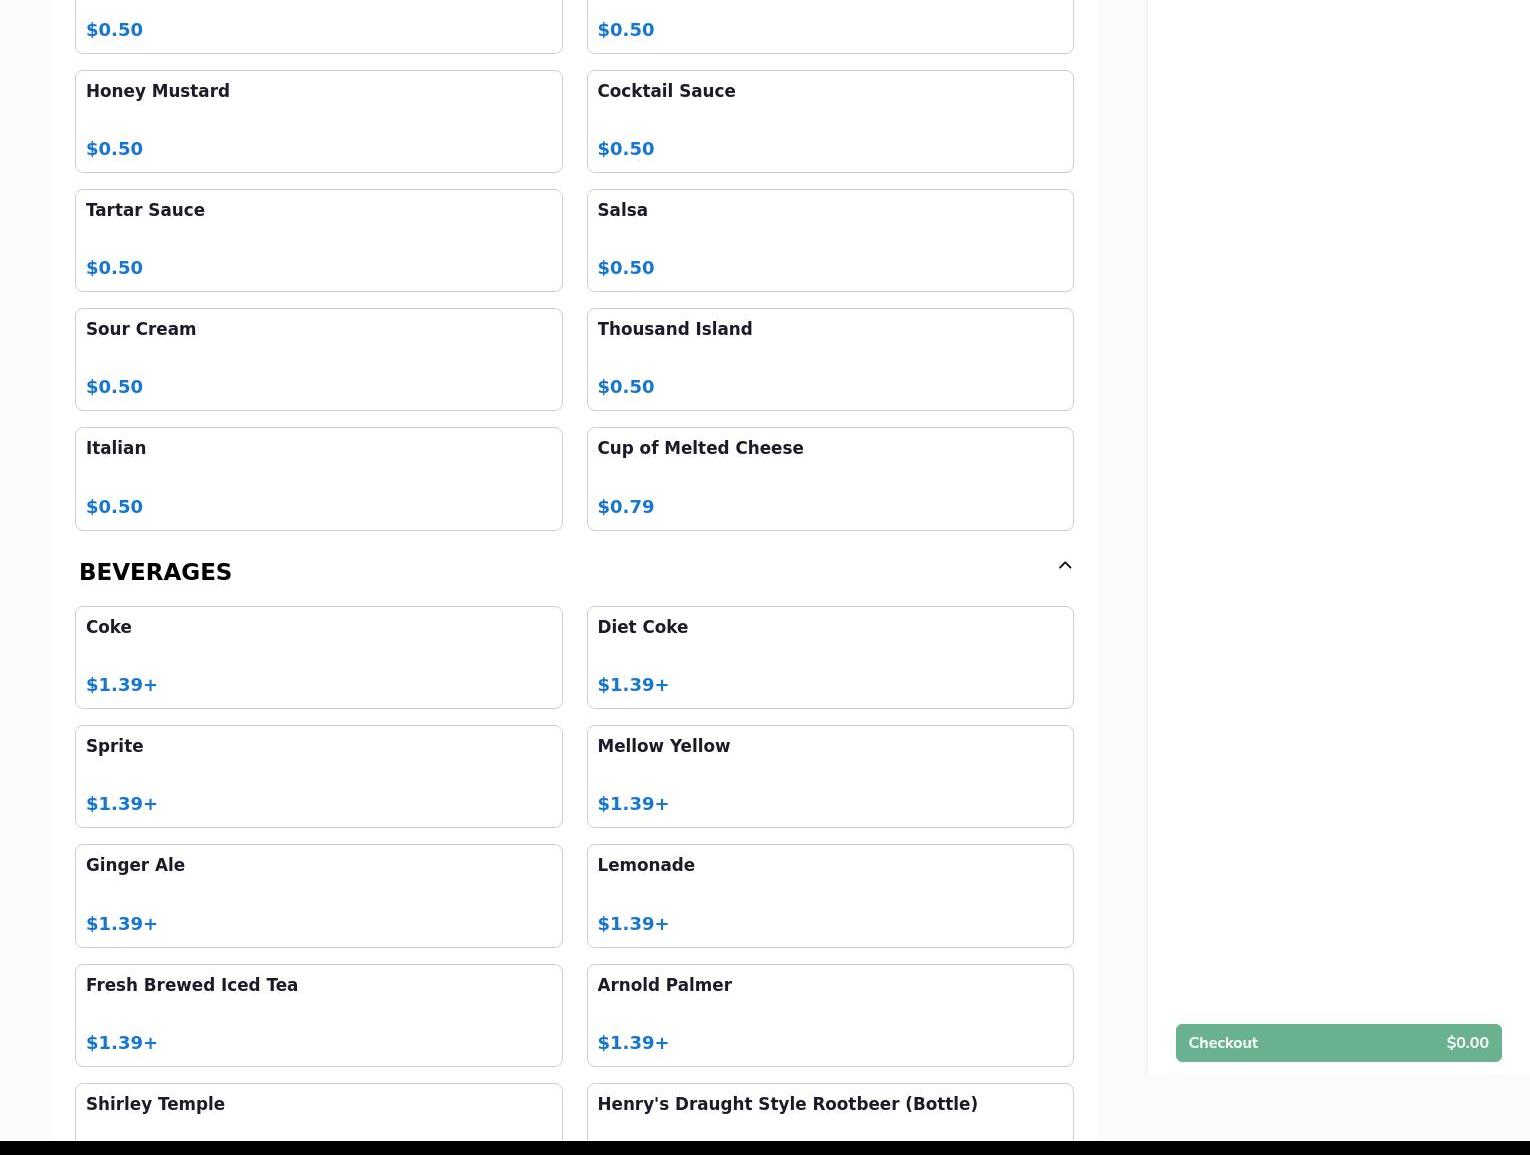Image resolution: width=1530 pixels, height=1155 pixels.
Task: Select the Sprite beverage card
Action: click(319, 776)
